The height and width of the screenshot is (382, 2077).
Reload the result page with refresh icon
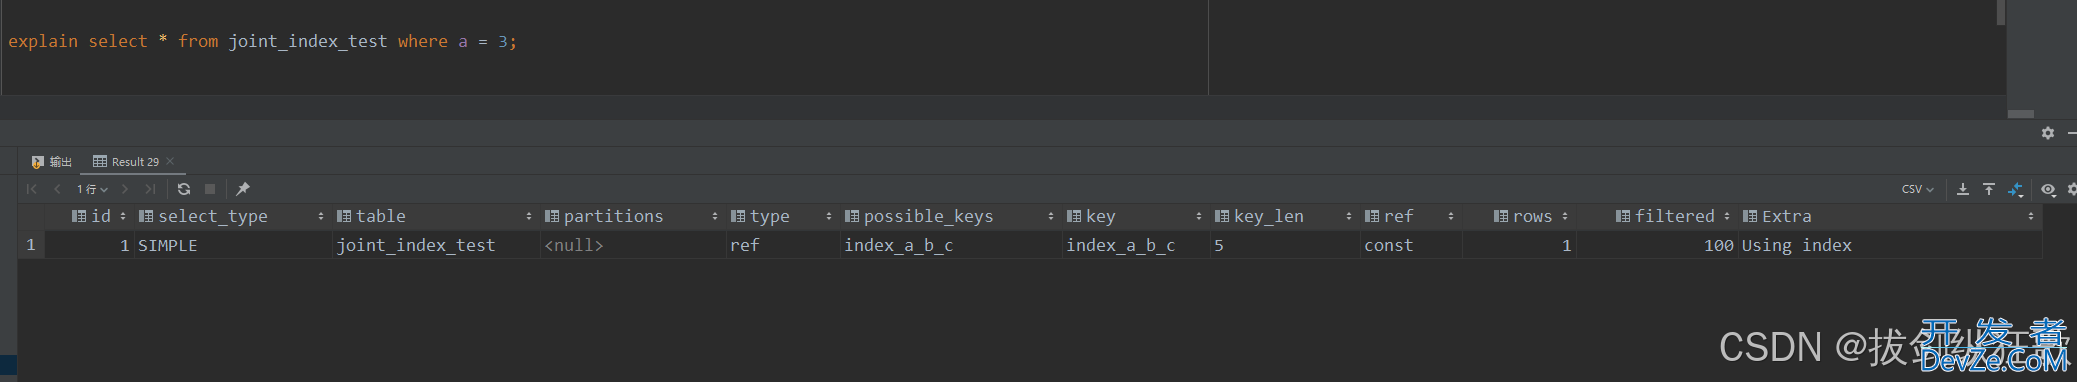pyautogui.click(x=184, y=189)
